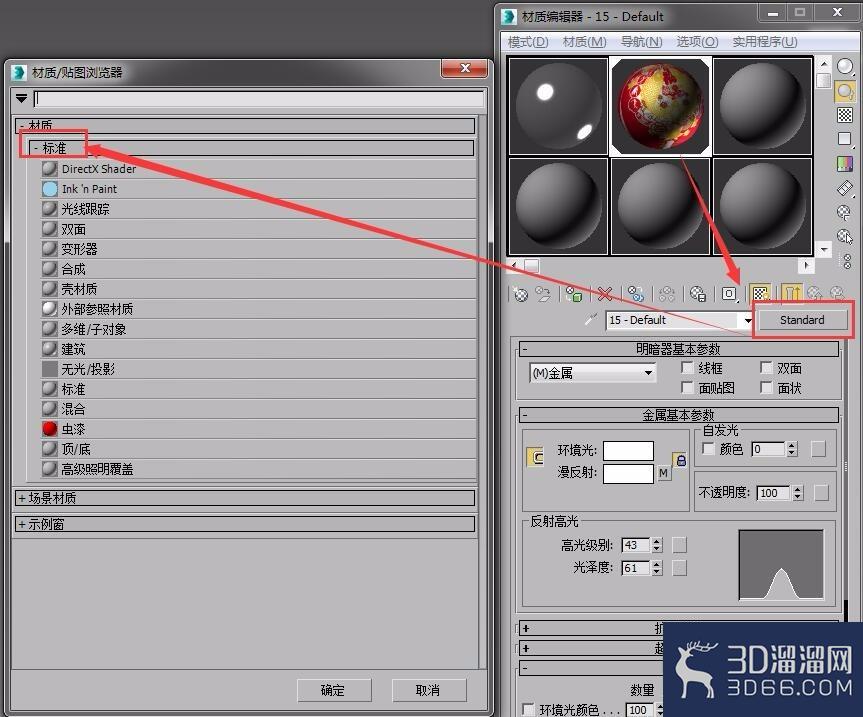
Task: Click the 确定 button
Action: coord(334,690)
